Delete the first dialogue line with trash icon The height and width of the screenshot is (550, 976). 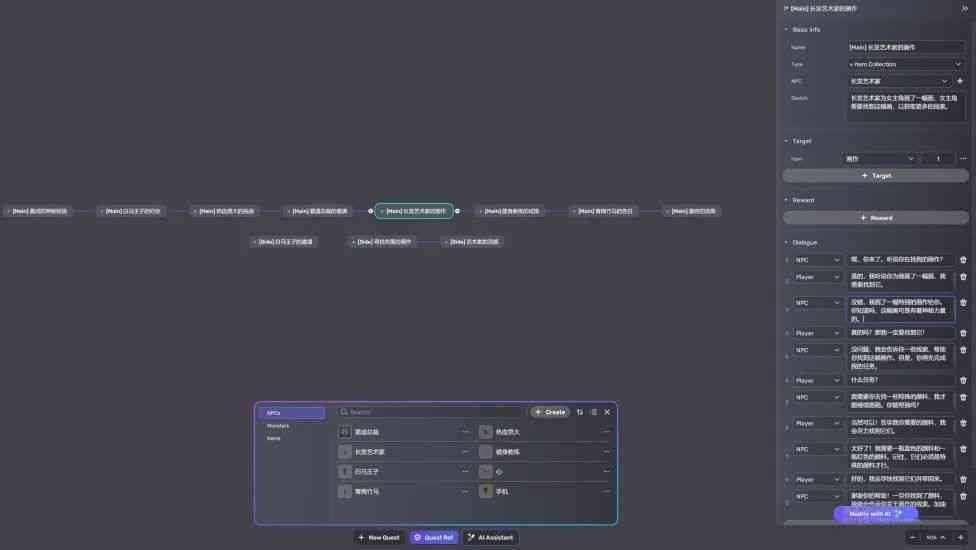963,260
